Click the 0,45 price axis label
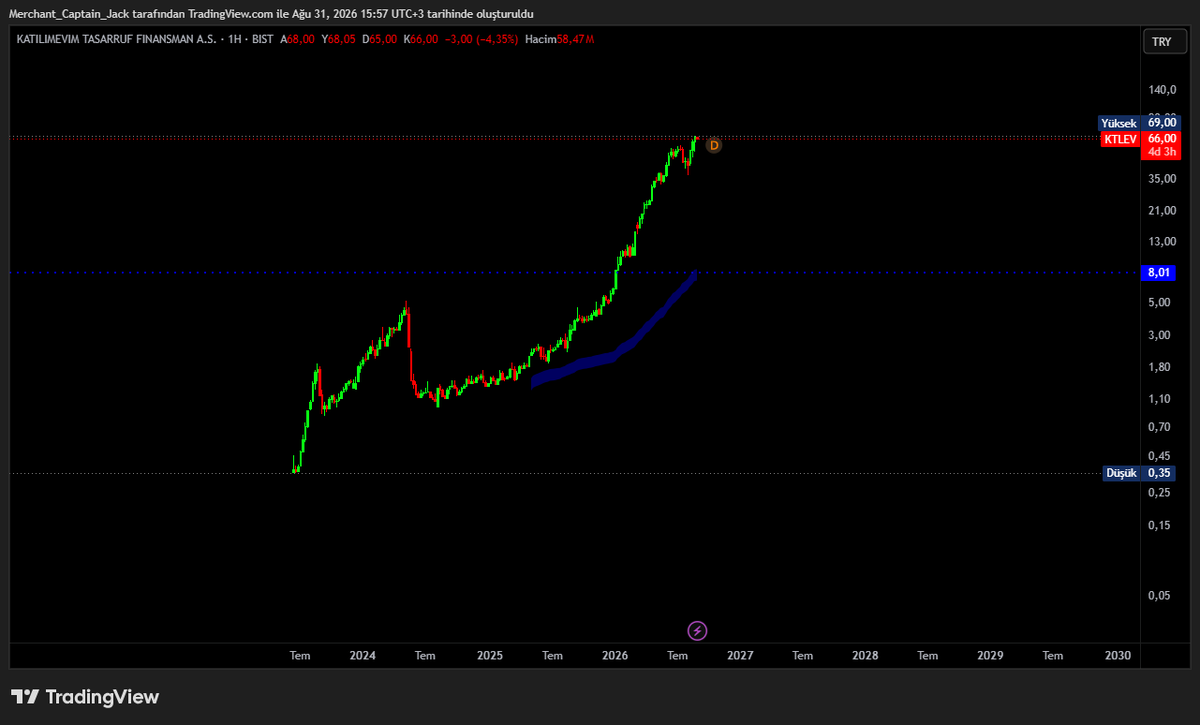Image resolution: width=1200 pixels, height=725 pixels. 1160,456
